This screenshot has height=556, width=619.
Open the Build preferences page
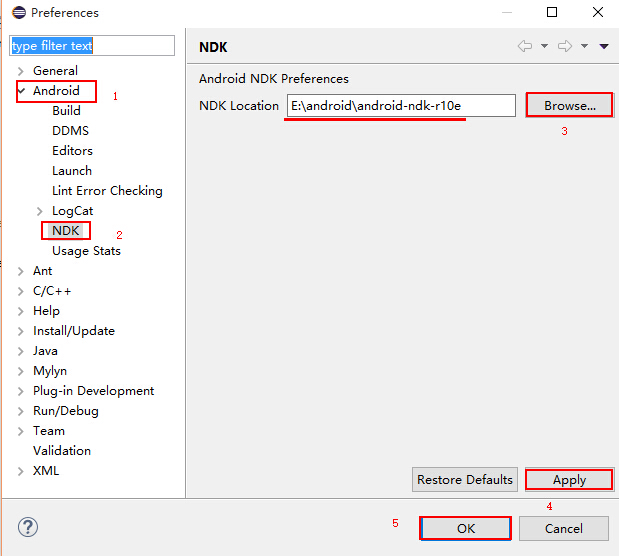click(x=66, y=111)
